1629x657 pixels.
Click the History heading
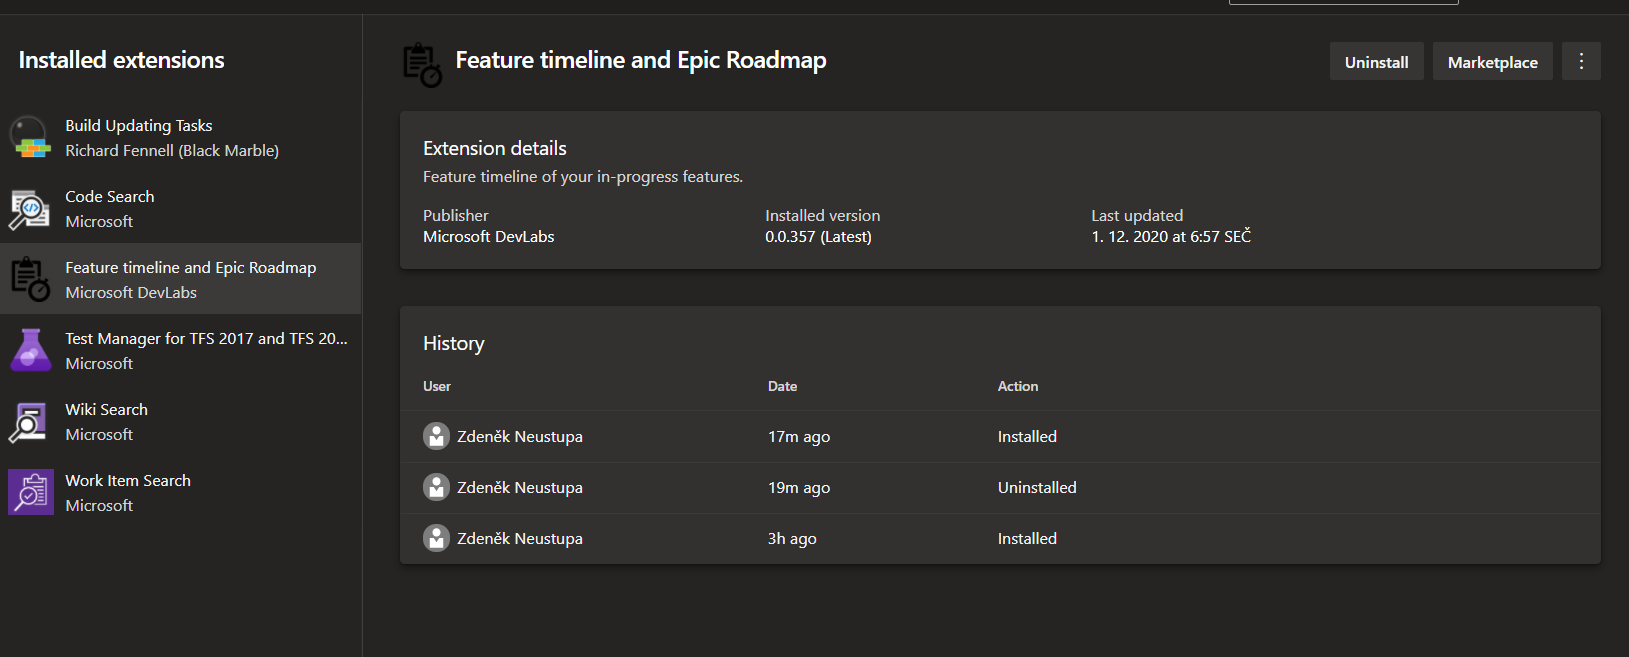(x=453, y=344)
